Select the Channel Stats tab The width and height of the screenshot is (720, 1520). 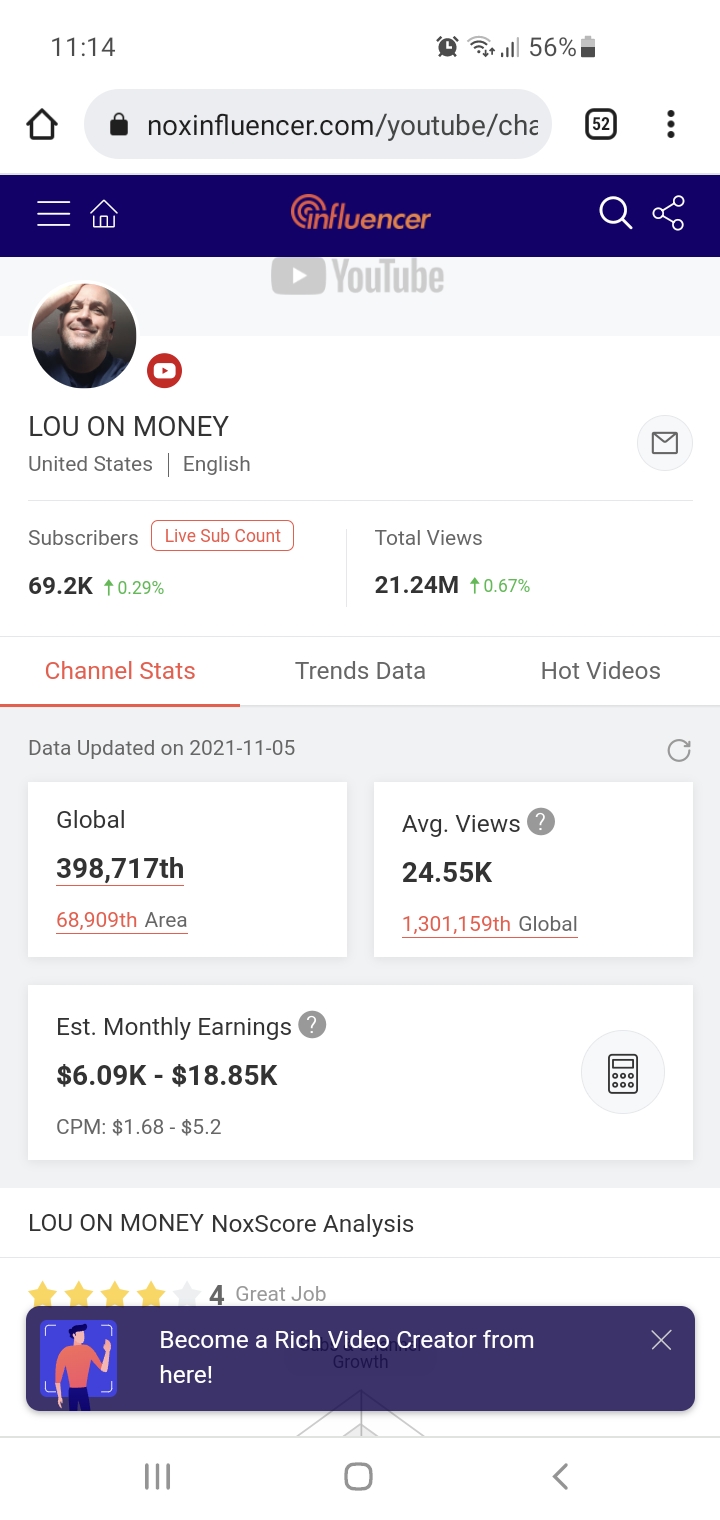(x=120, y=671)
